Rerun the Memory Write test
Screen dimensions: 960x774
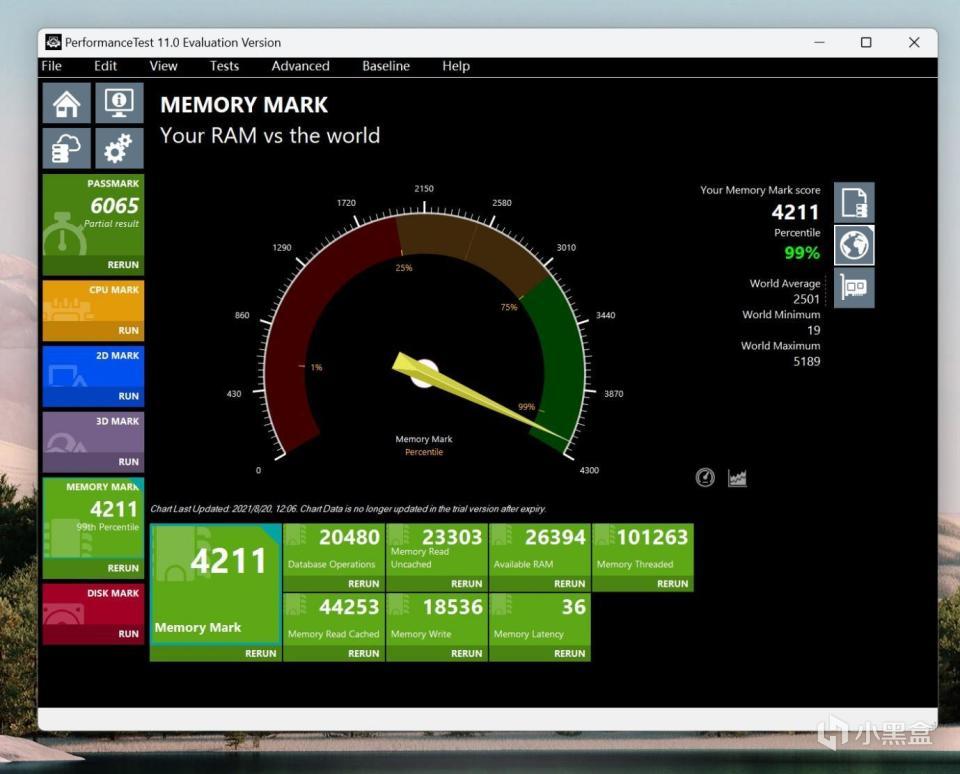[467, 653]
